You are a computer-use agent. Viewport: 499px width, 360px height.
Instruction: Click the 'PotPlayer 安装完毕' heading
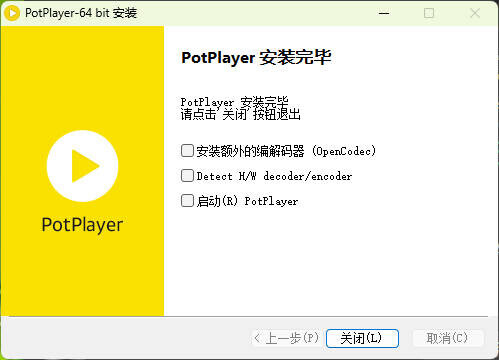click(x=256, y=57)
